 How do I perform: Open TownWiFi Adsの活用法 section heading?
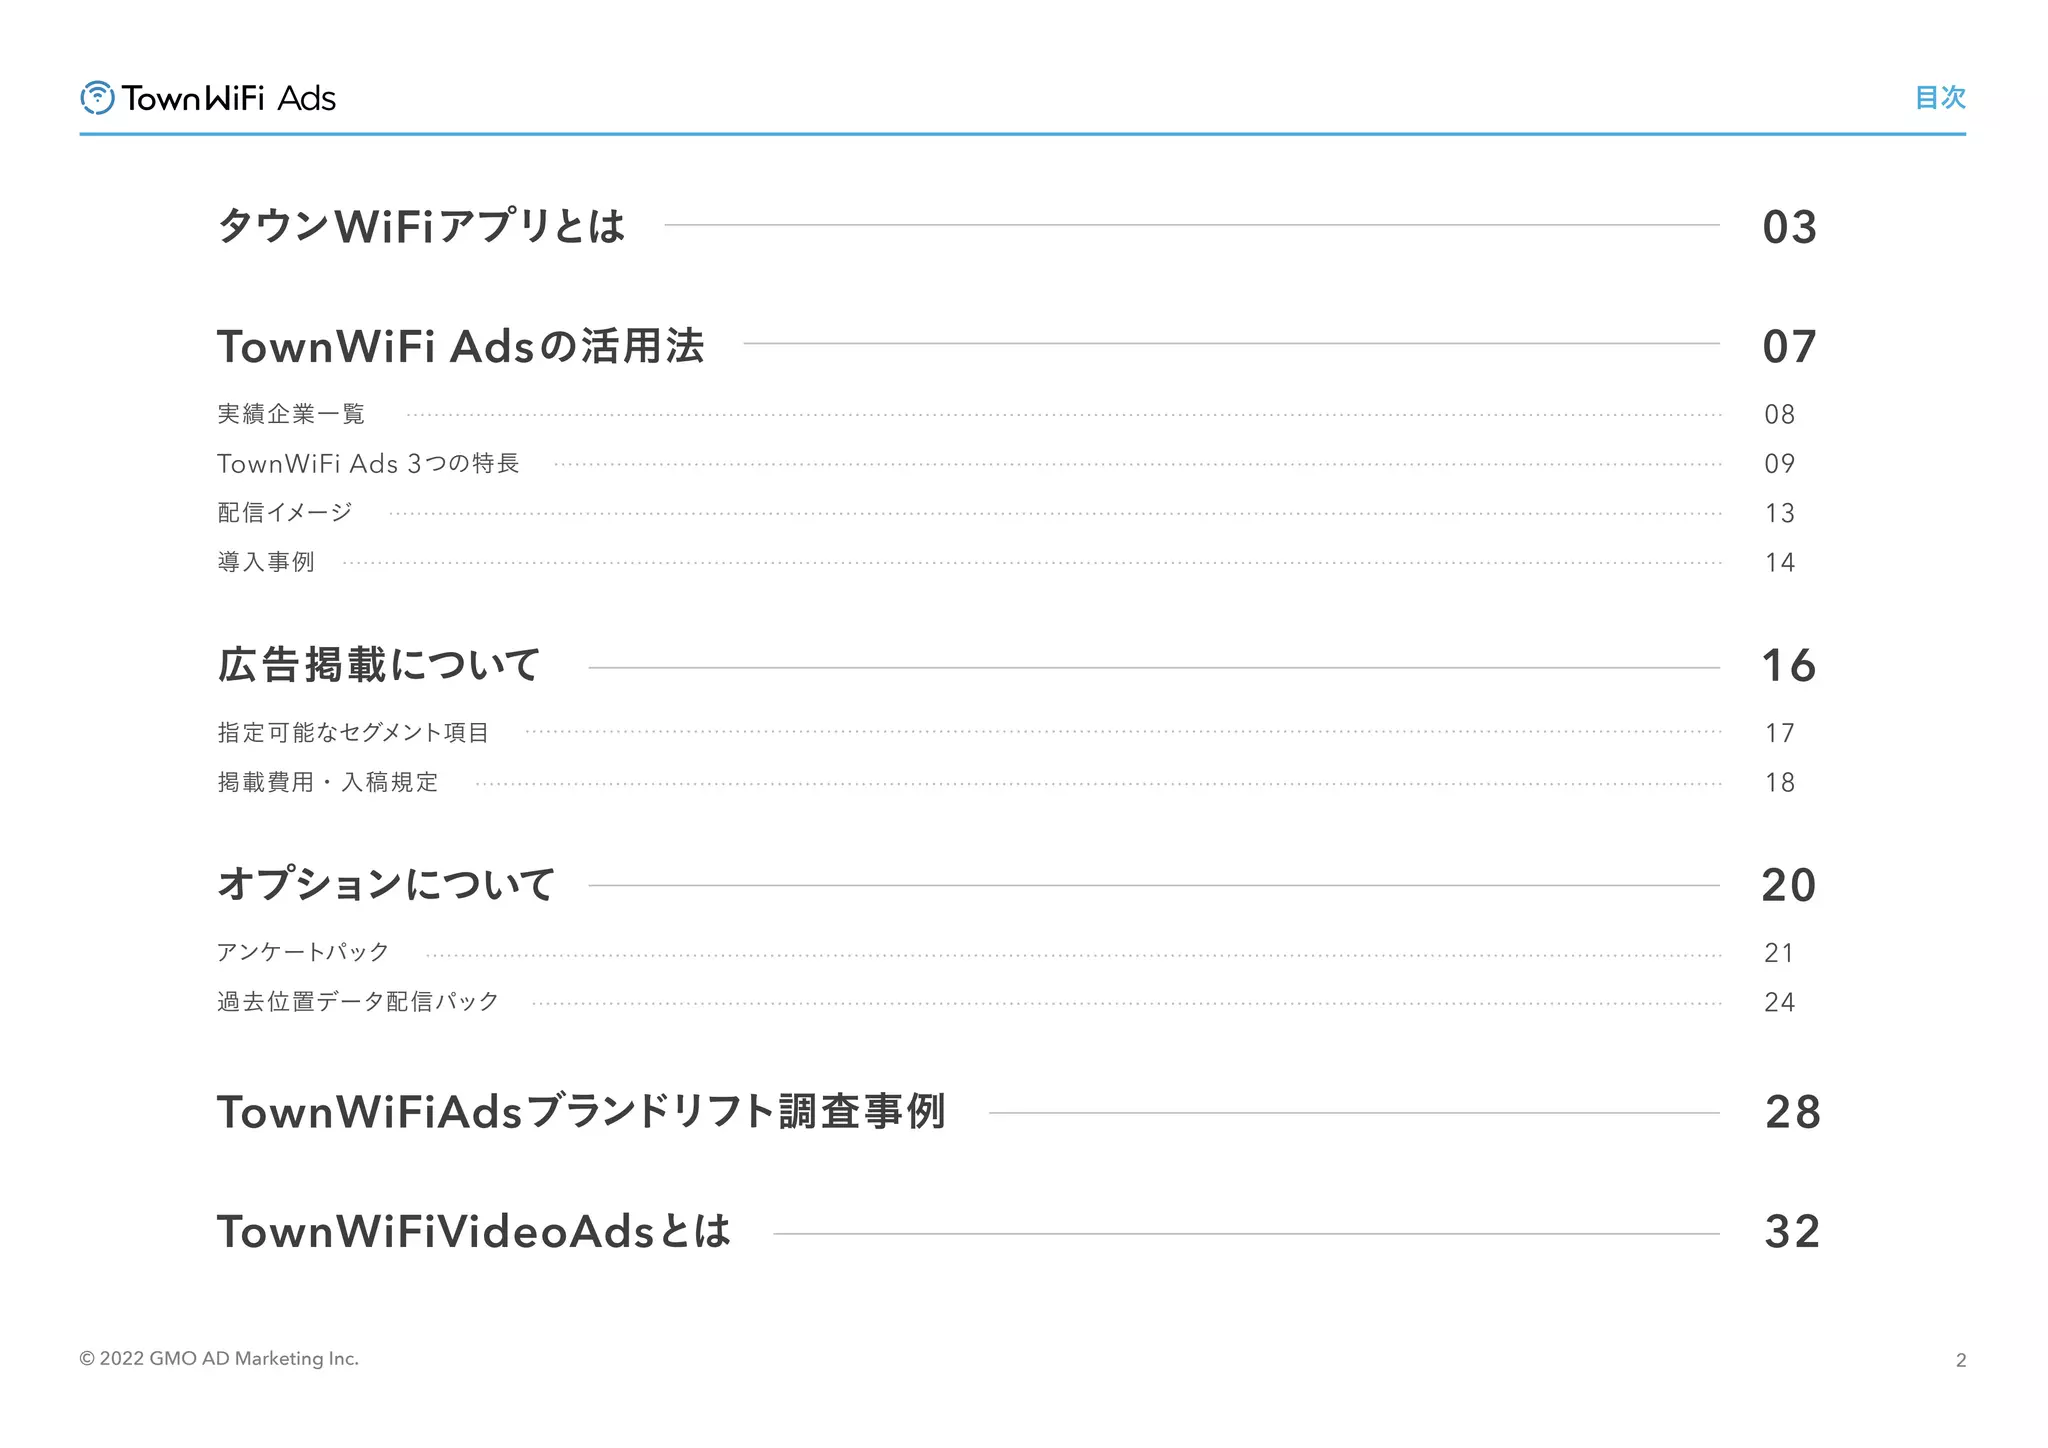461,346
